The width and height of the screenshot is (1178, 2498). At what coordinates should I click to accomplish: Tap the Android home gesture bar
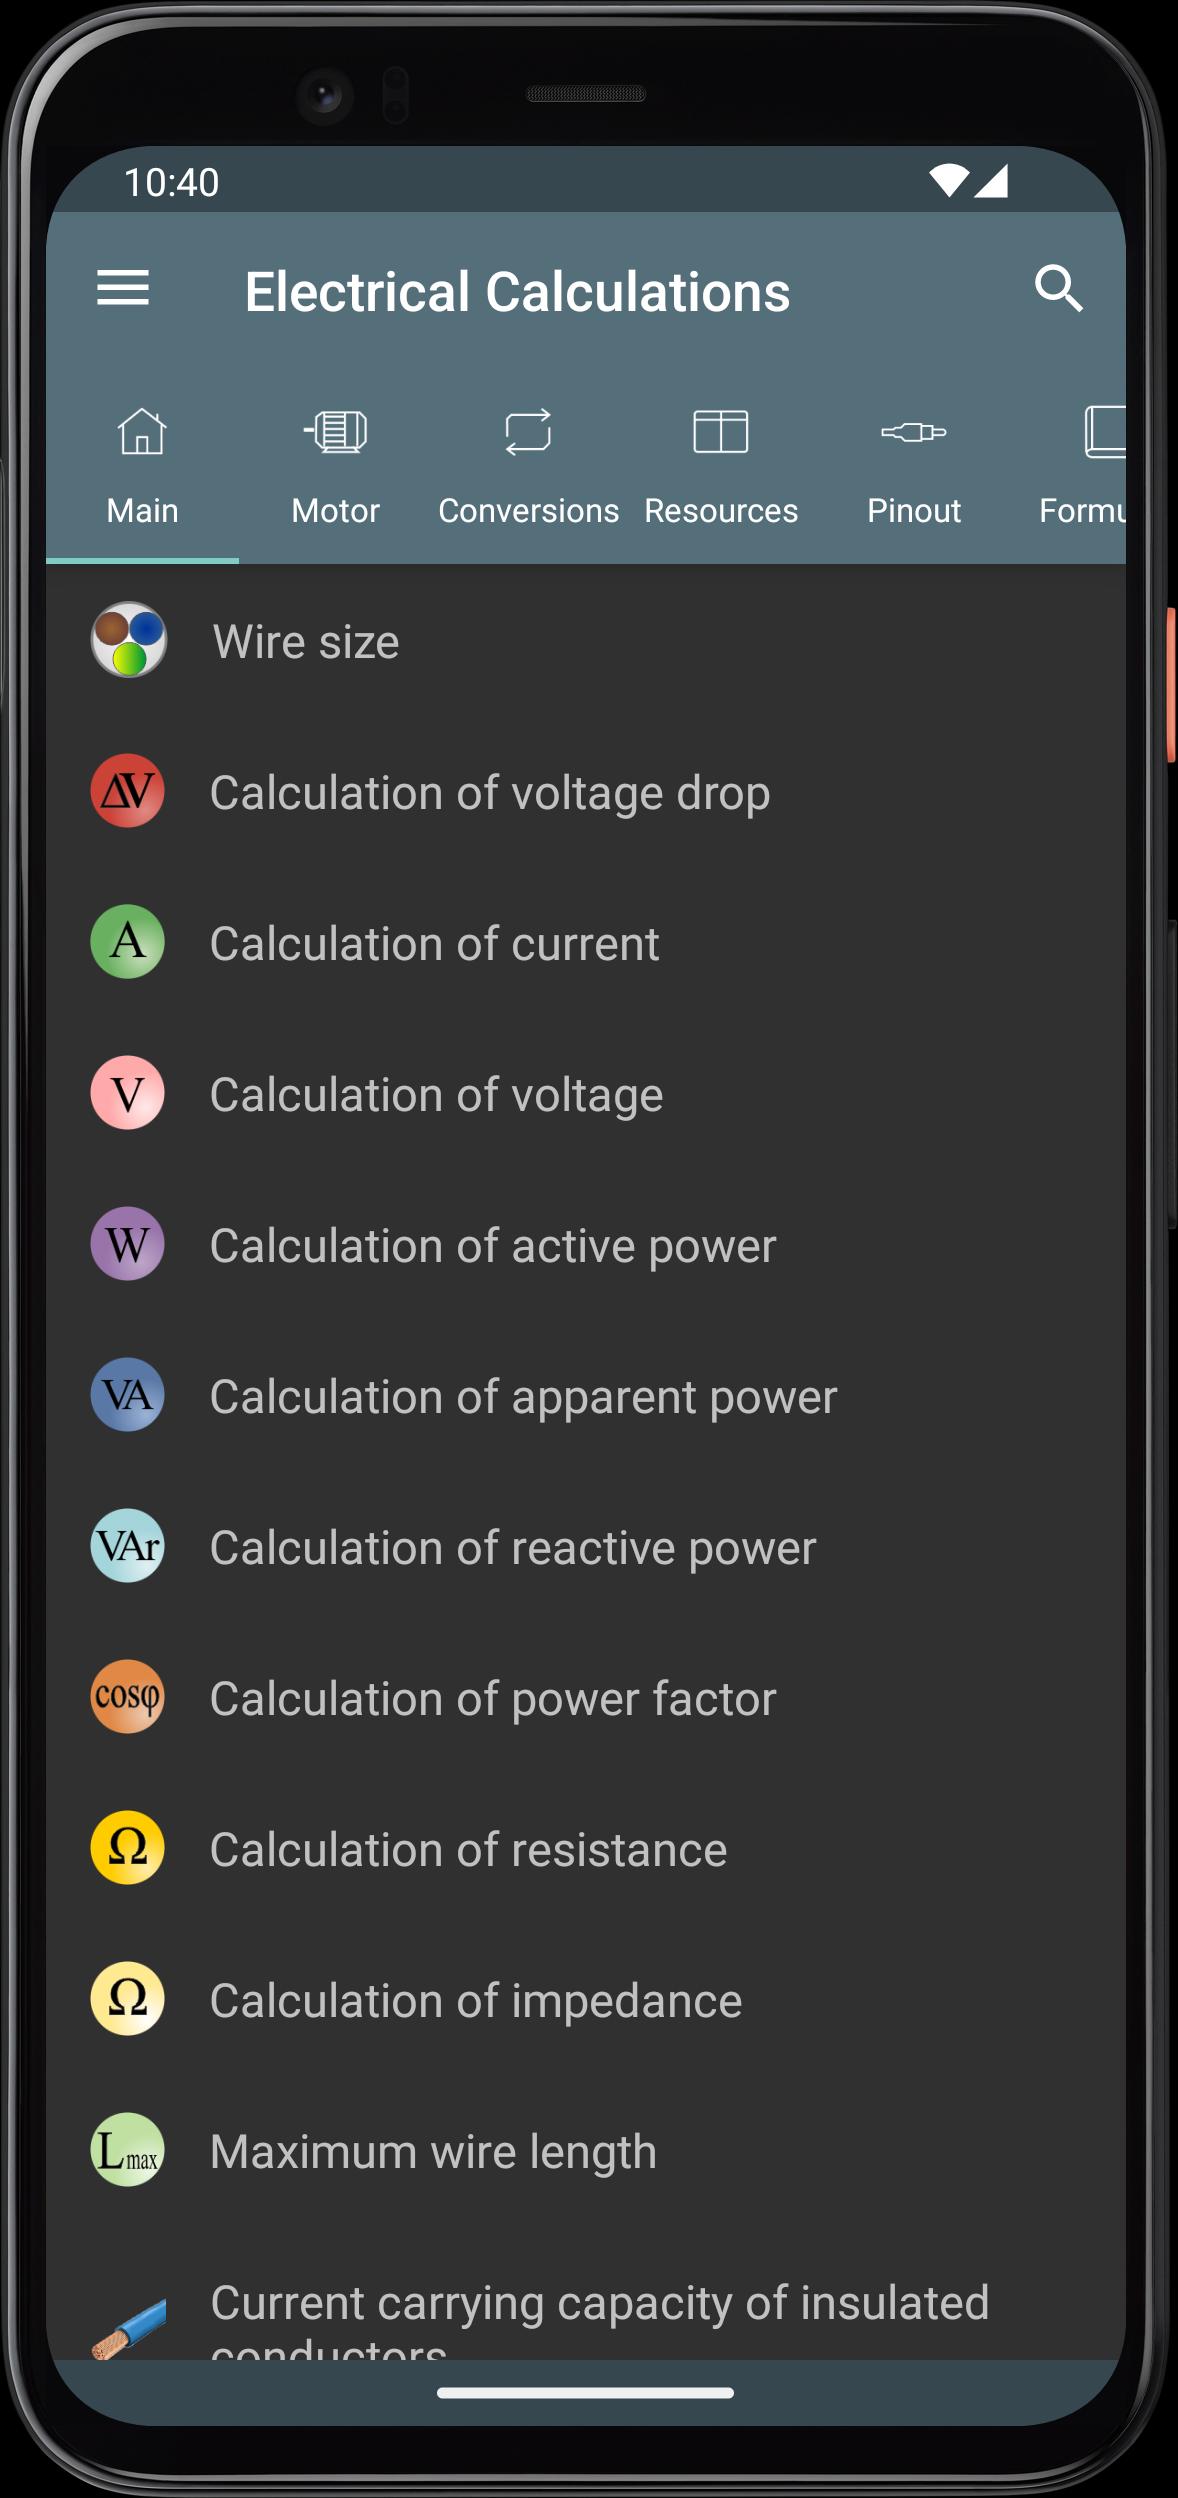pyautogui.click(x=586, y=2393)
